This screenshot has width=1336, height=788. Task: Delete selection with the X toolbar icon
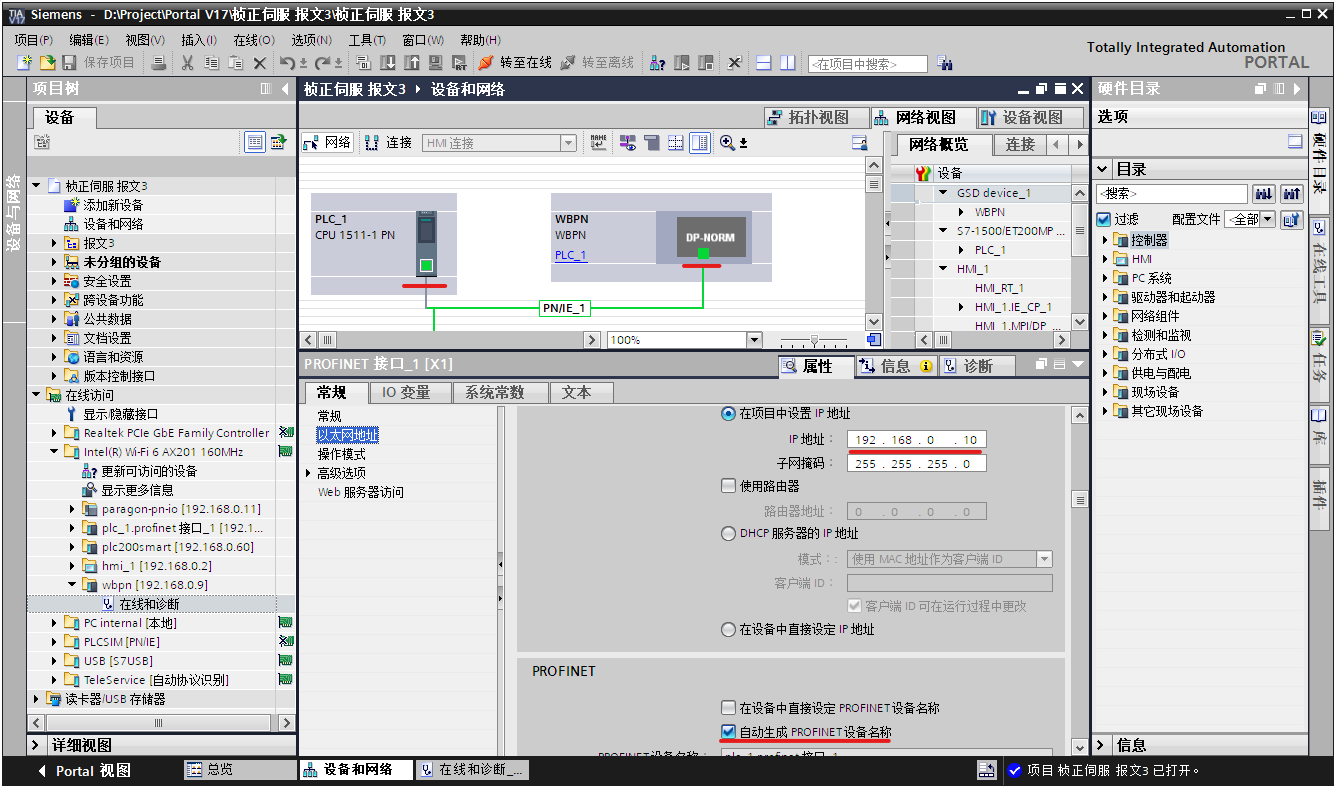(259, 63)
